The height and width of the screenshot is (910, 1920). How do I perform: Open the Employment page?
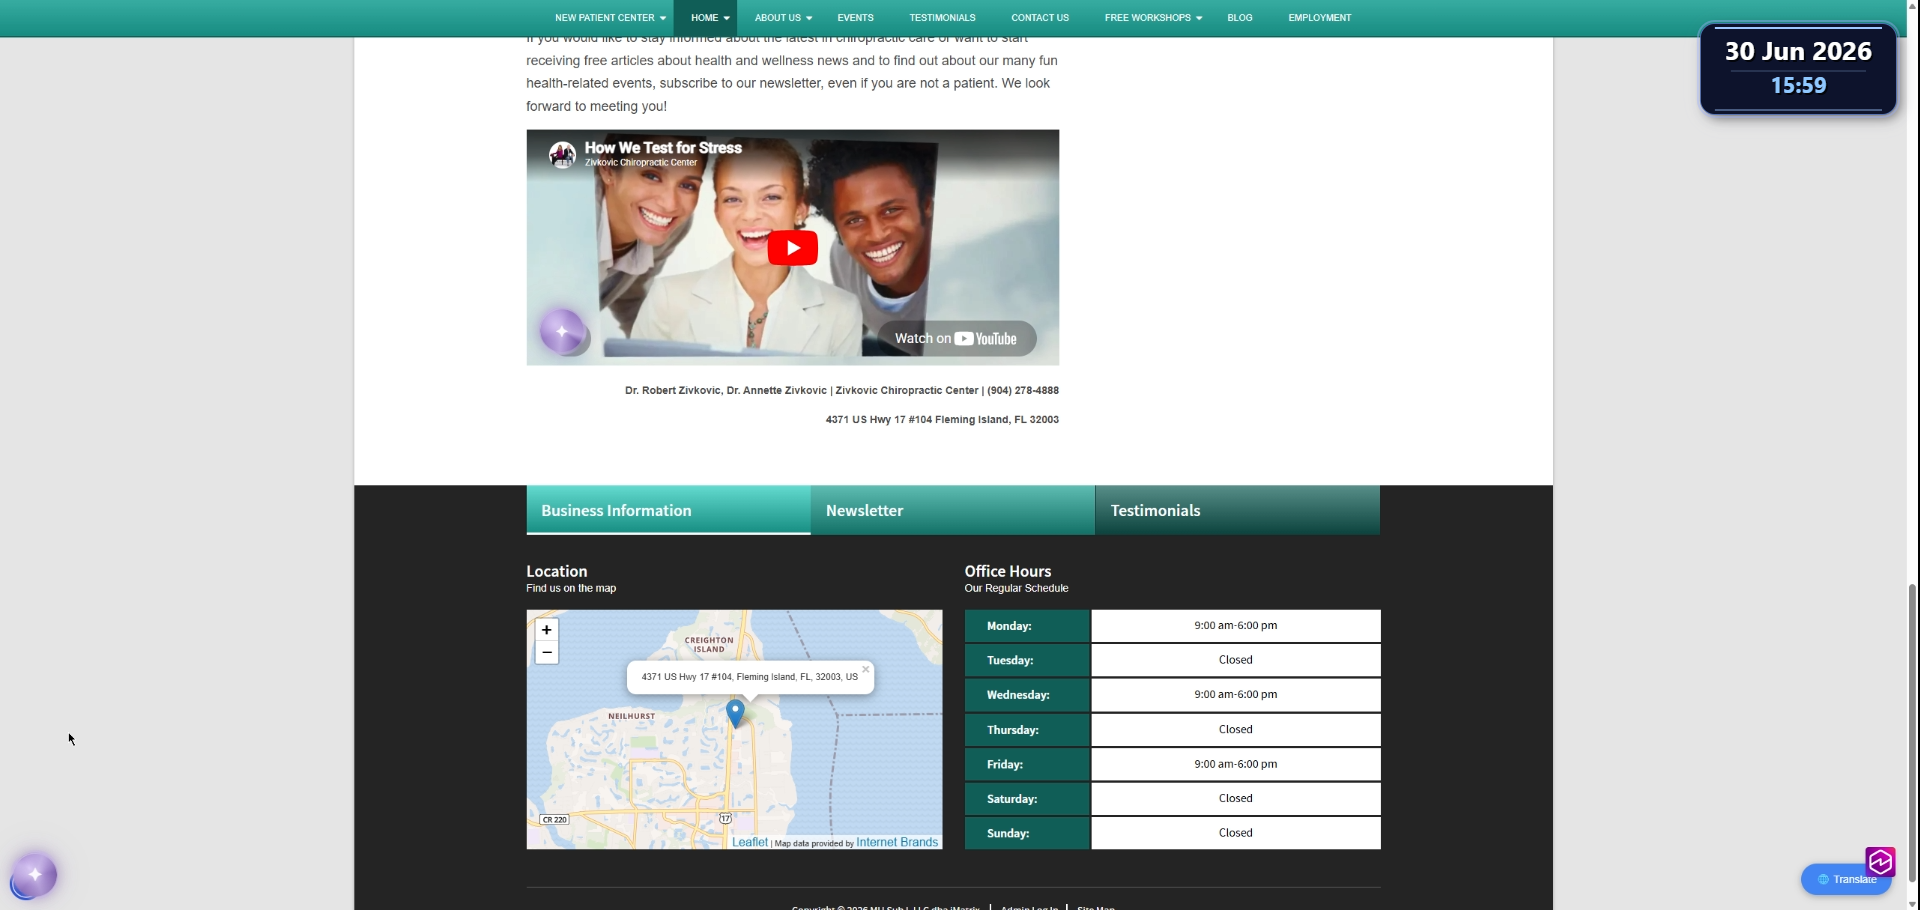click(x=1320, y=18)
